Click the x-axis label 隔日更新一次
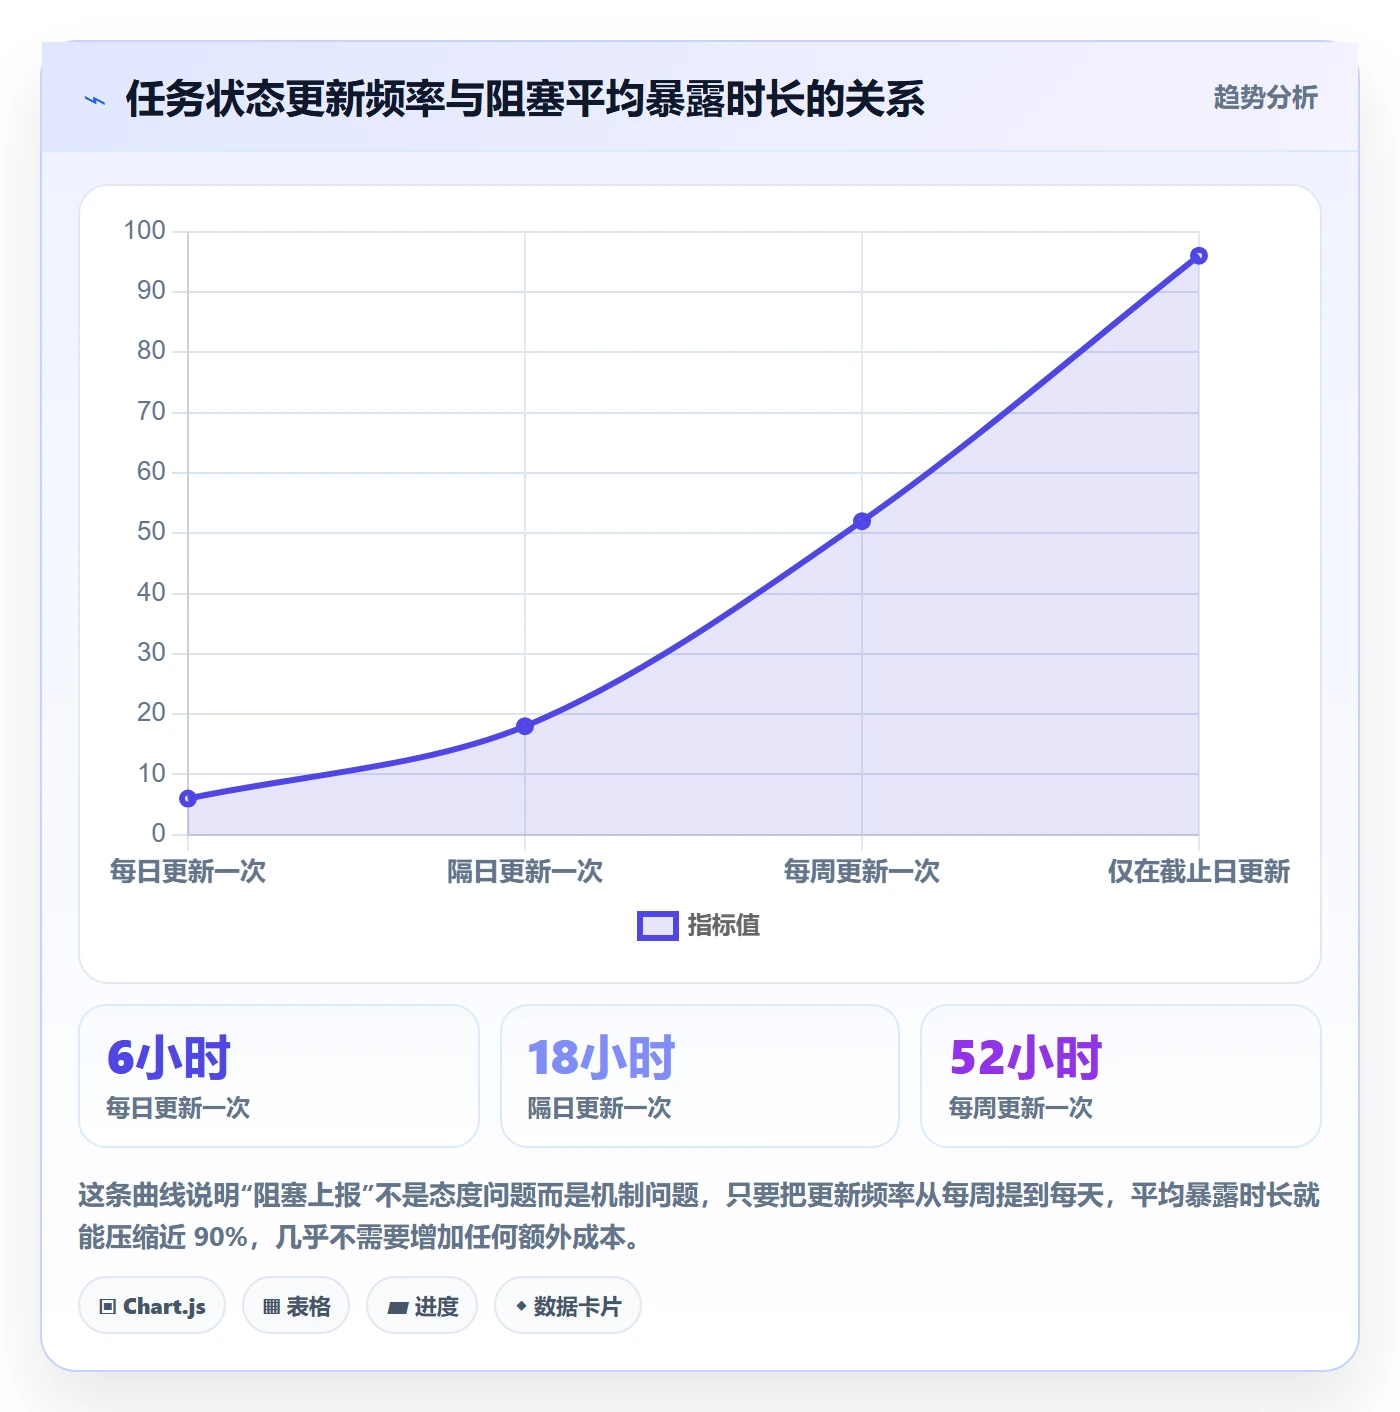 (x=525, y=872)
